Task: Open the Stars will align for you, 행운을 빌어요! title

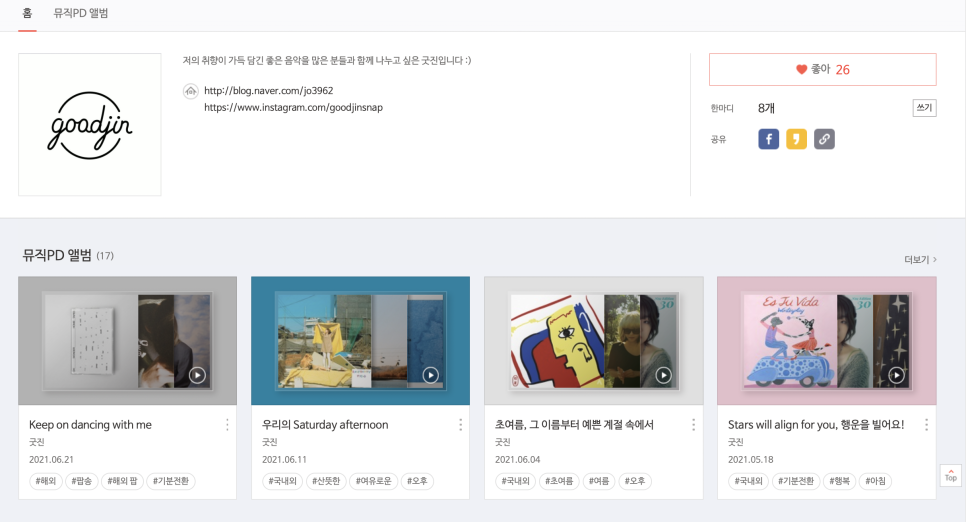Action: tap(816, 425)
